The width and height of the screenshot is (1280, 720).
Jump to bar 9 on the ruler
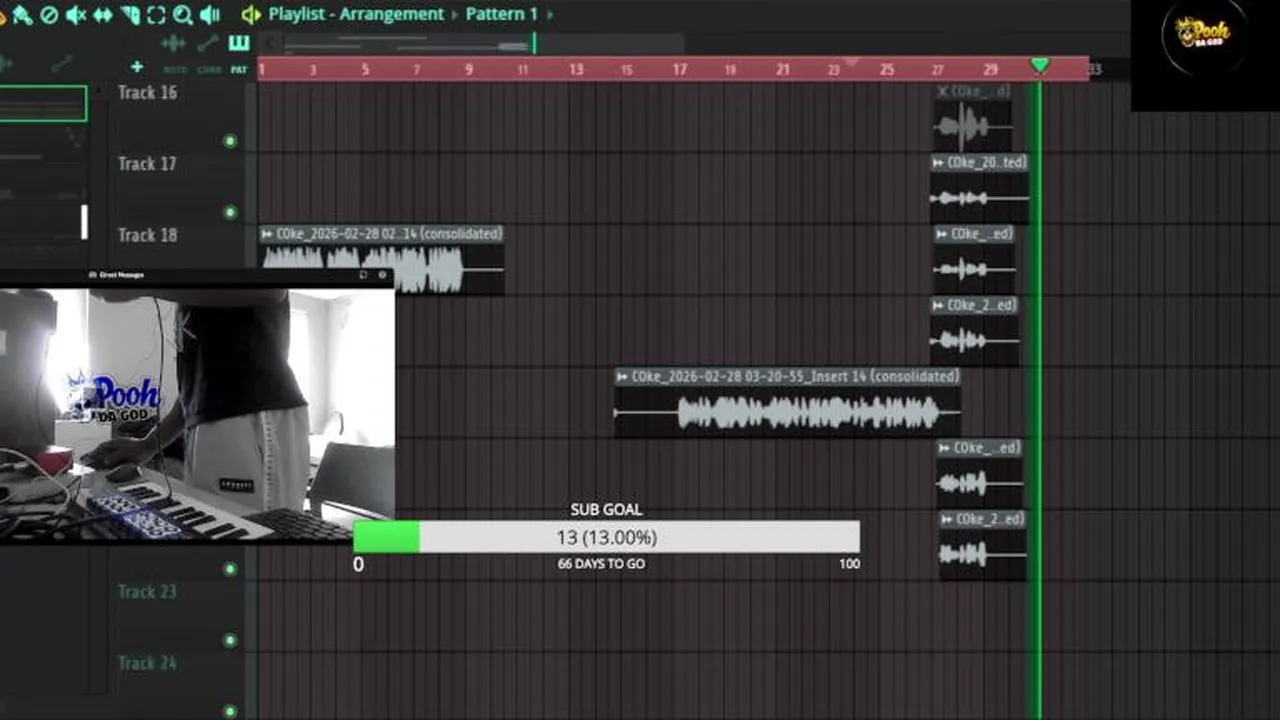(469, 69)
